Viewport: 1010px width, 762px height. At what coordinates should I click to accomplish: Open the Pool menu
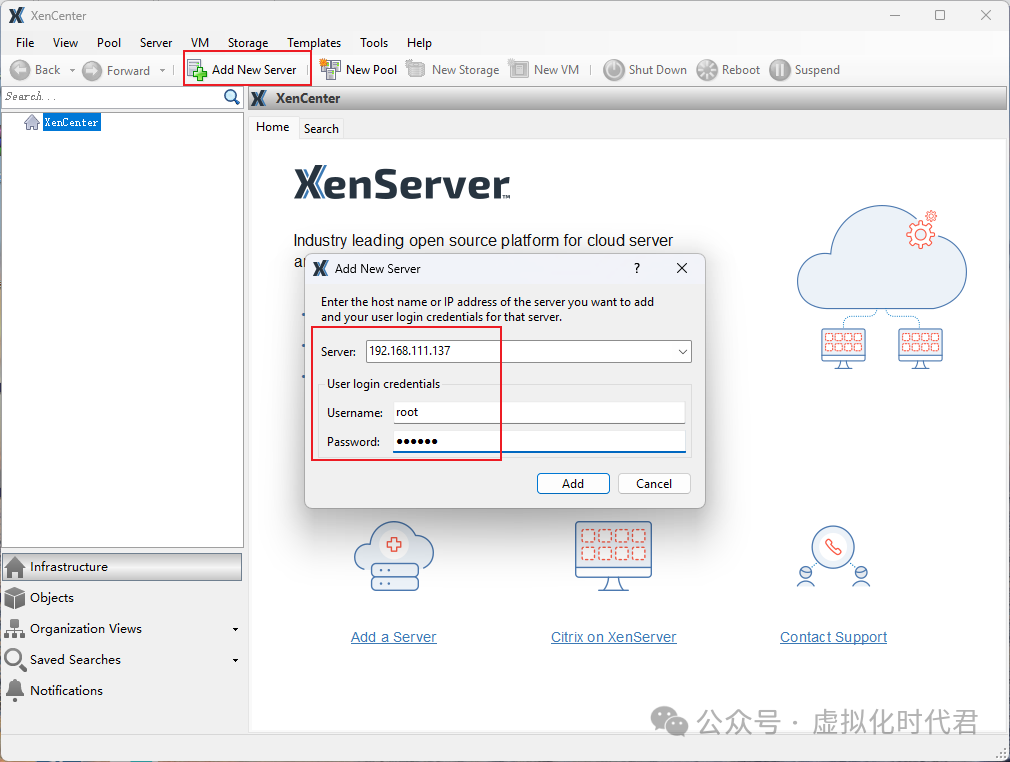pyautogui.click(x=109, y=43)
